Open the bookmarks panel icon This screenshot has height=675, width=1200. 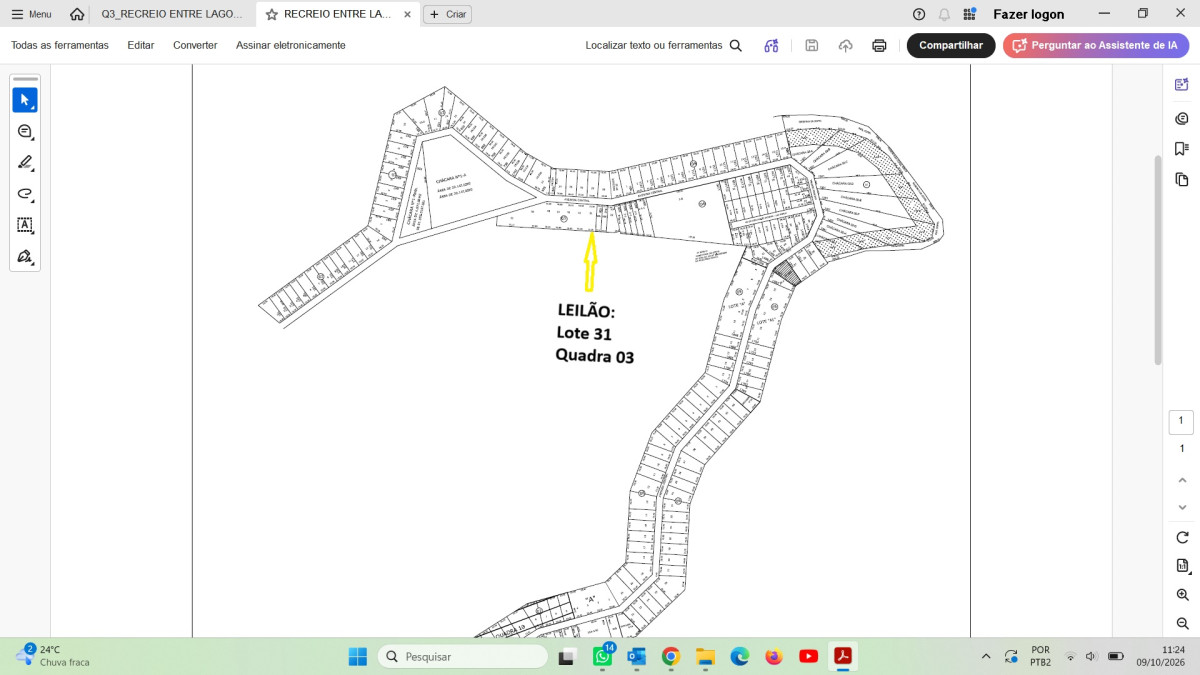click(x=1182, y=149)
